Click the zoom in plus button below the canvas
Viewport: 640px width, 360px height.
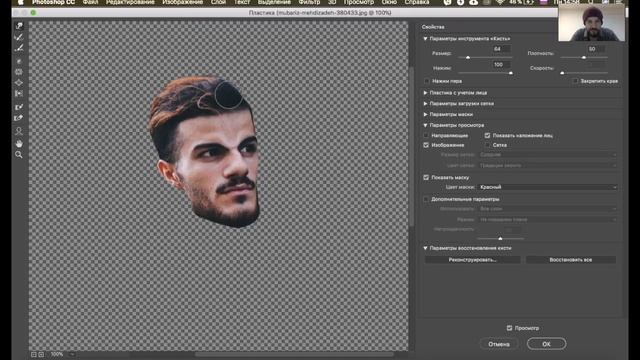click(x=41, y=354)
